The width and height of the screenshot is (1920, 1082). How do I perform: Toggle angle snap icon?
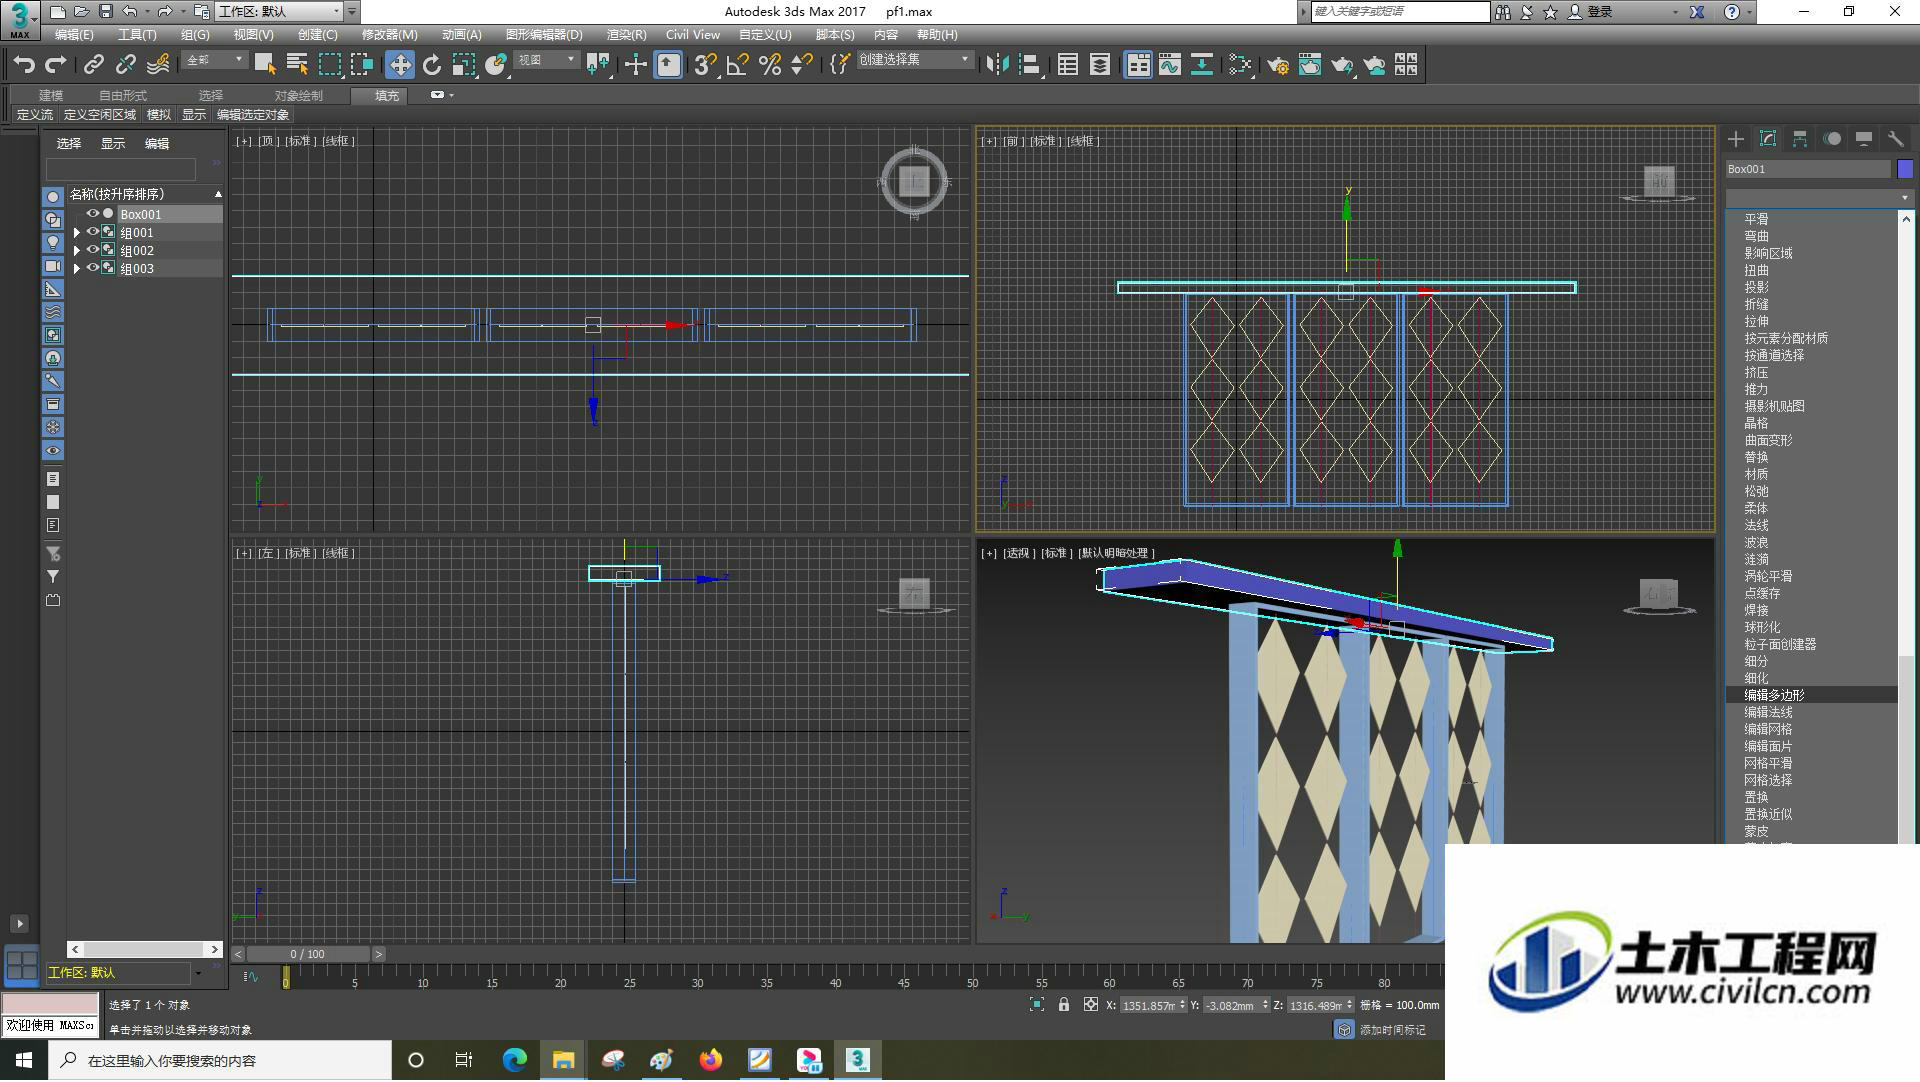click(737, 65)
